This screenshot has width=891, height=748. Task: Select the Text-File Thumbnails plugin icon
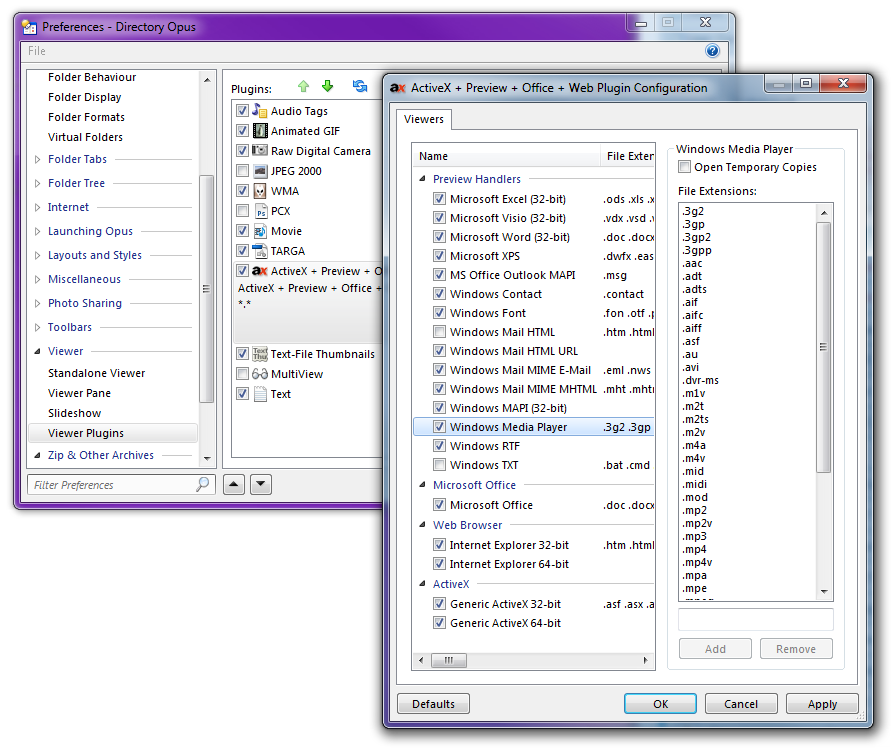pos(260,354)
